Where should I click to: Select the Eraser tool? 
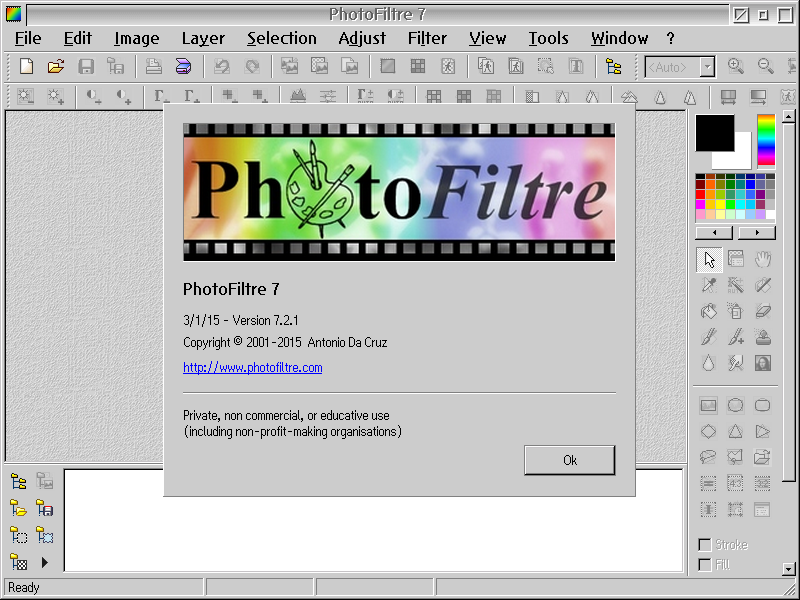(x=763, y=311)
